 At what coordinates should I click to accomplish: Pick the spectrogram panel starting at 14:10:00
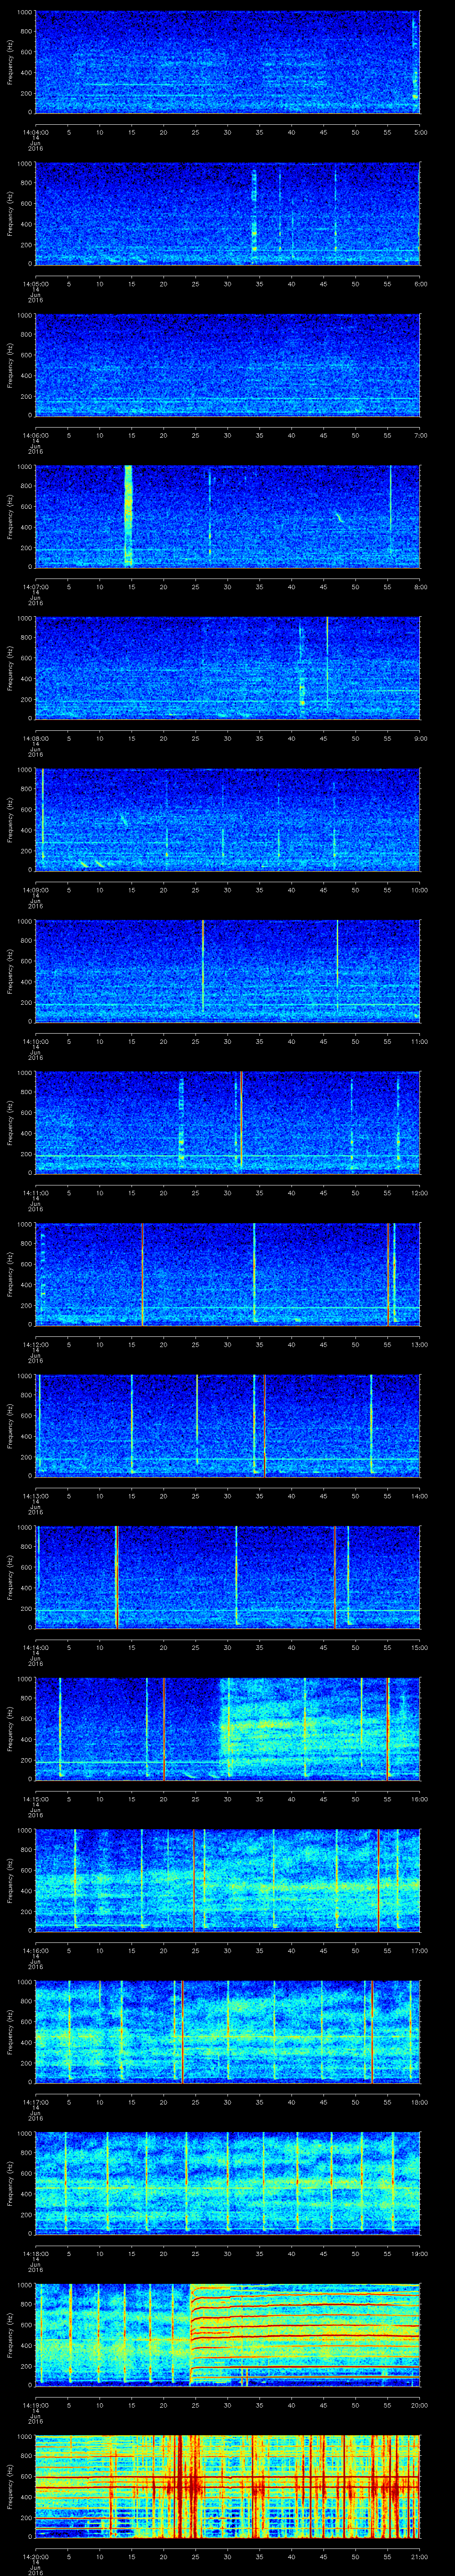pyautogui.click(x=227, y=971)
